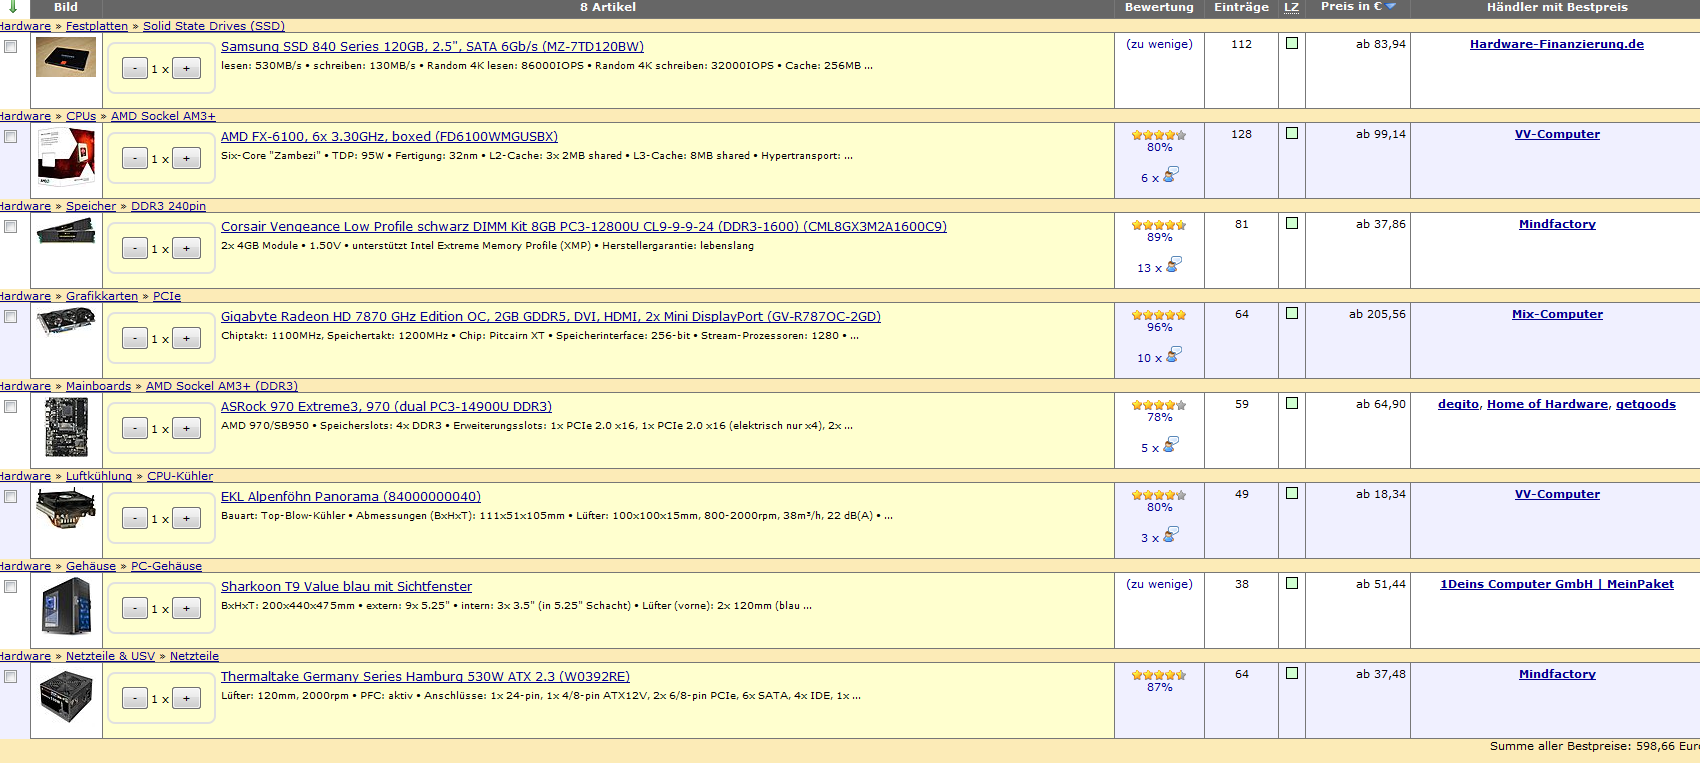This screenshot has width=1700, height=763.
Task: Open user reviews icon for Corsair Vengeance
Action: tap(1174, 265)
